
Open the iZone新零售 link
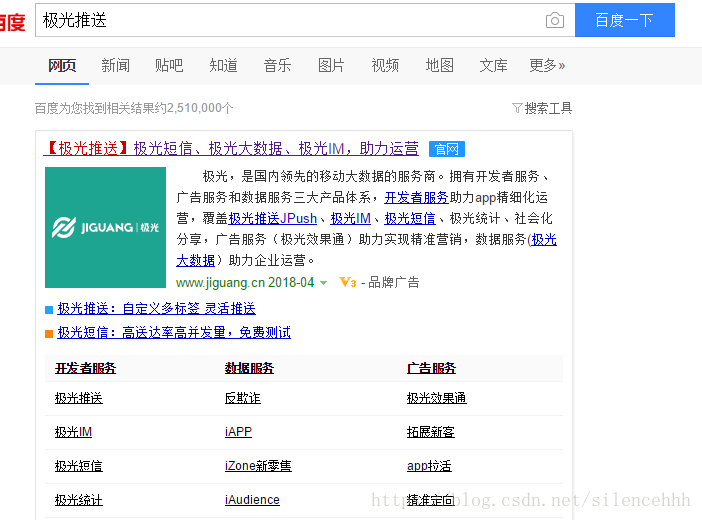point(258,466)
